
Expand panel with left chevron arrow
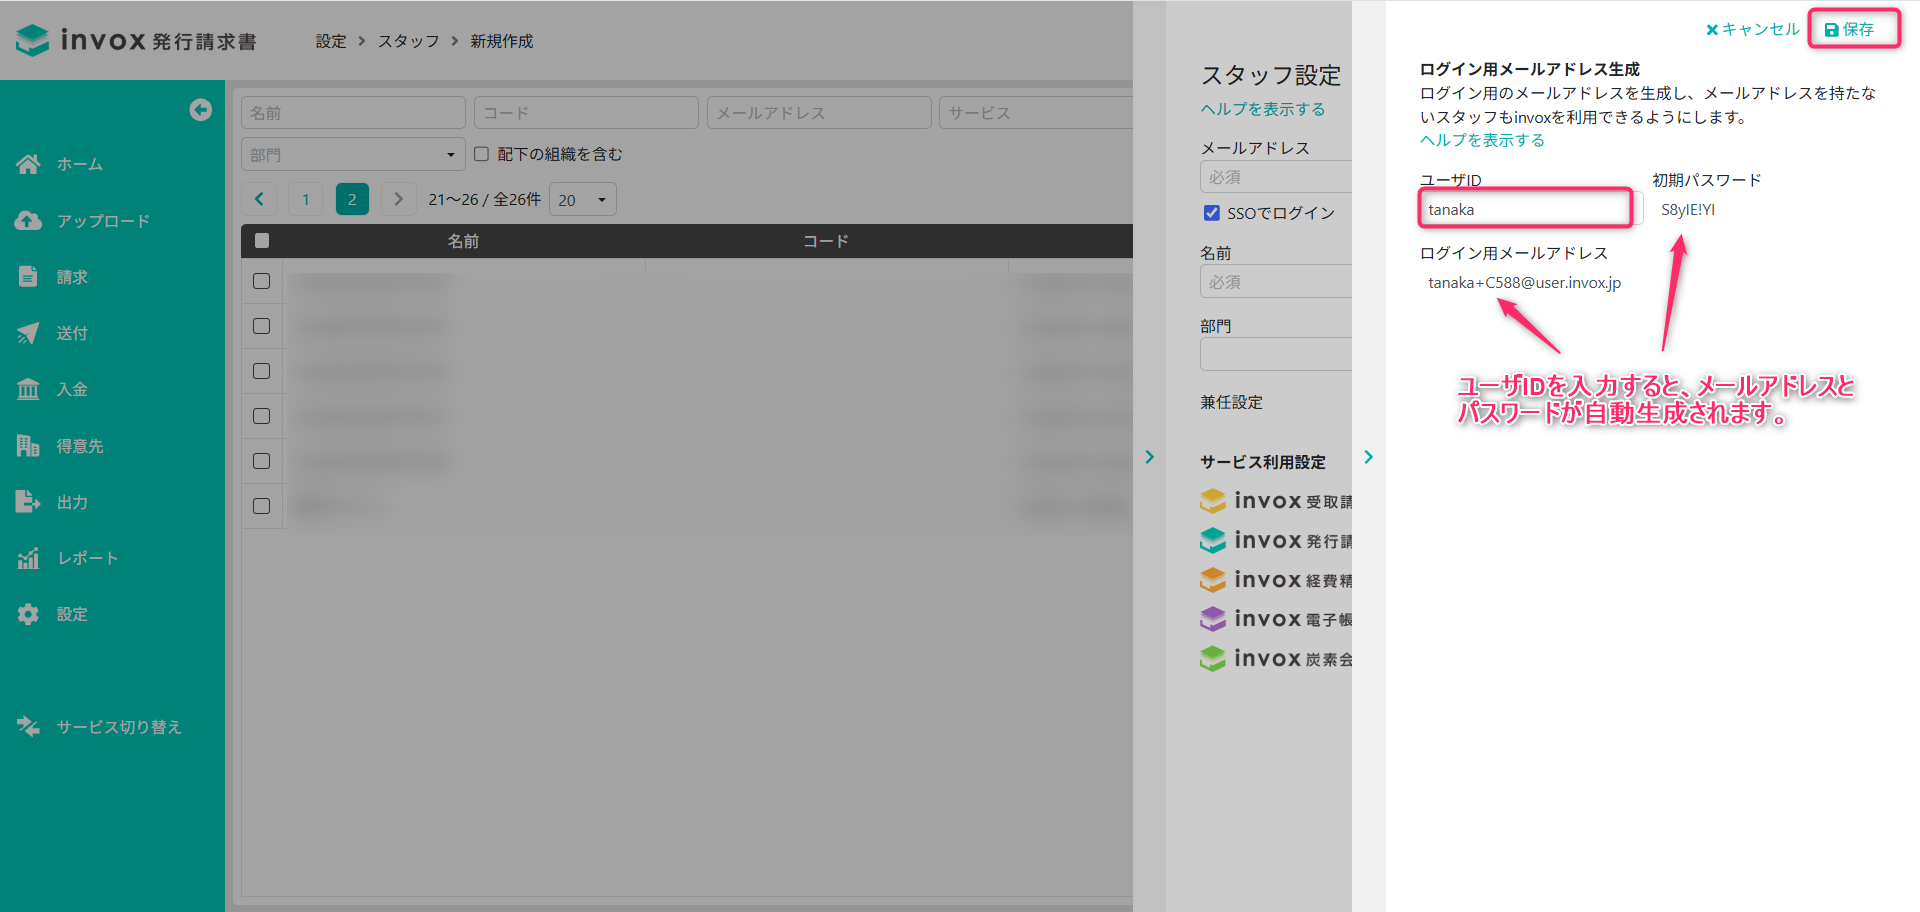[1150, 457]
